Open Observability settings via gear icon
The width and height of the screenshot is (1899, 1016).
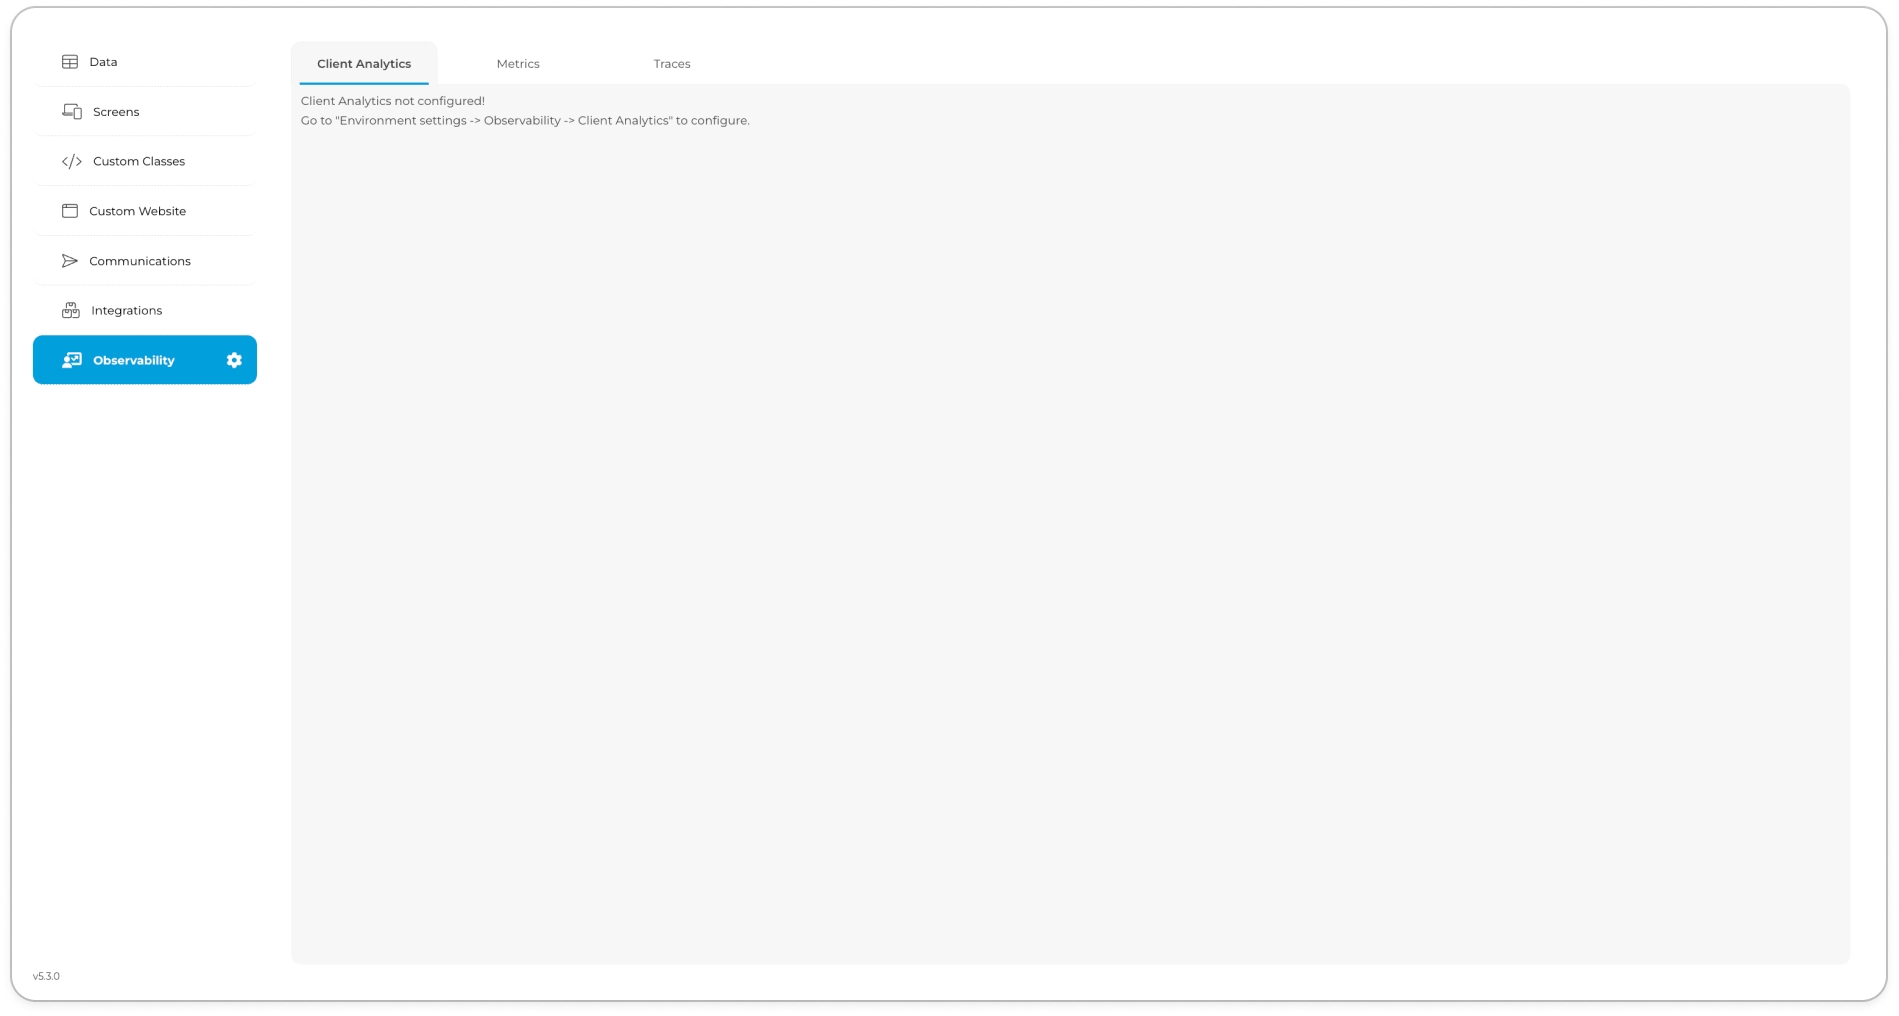234,360
